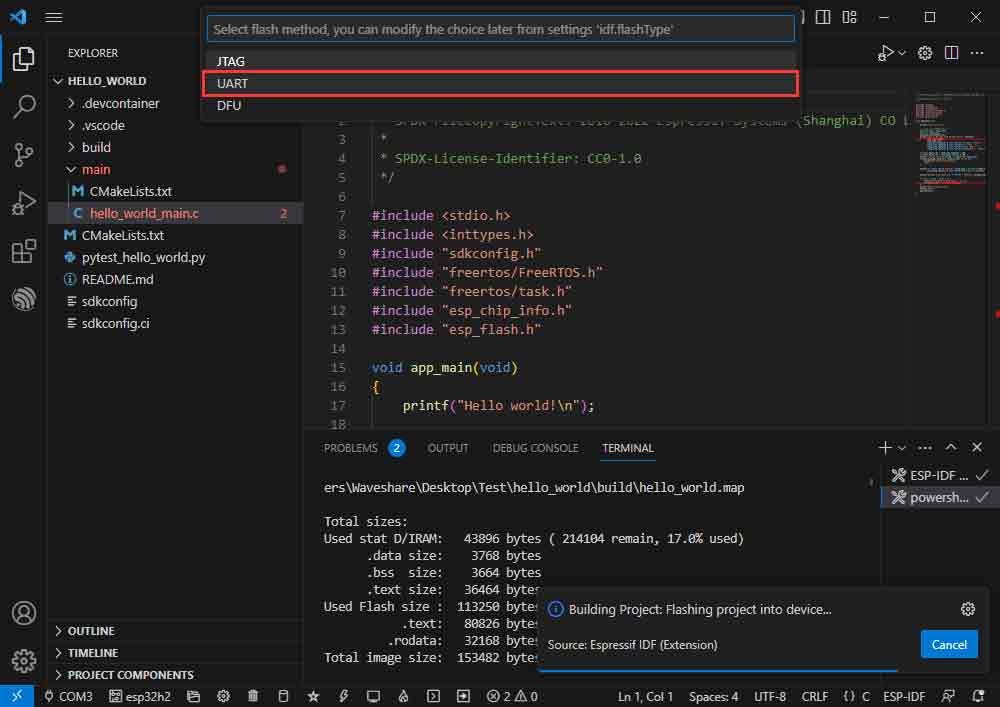This screenshot has height=707, width=1000.
Task: Select the powershell terminal entry
Action: point(939,497)
